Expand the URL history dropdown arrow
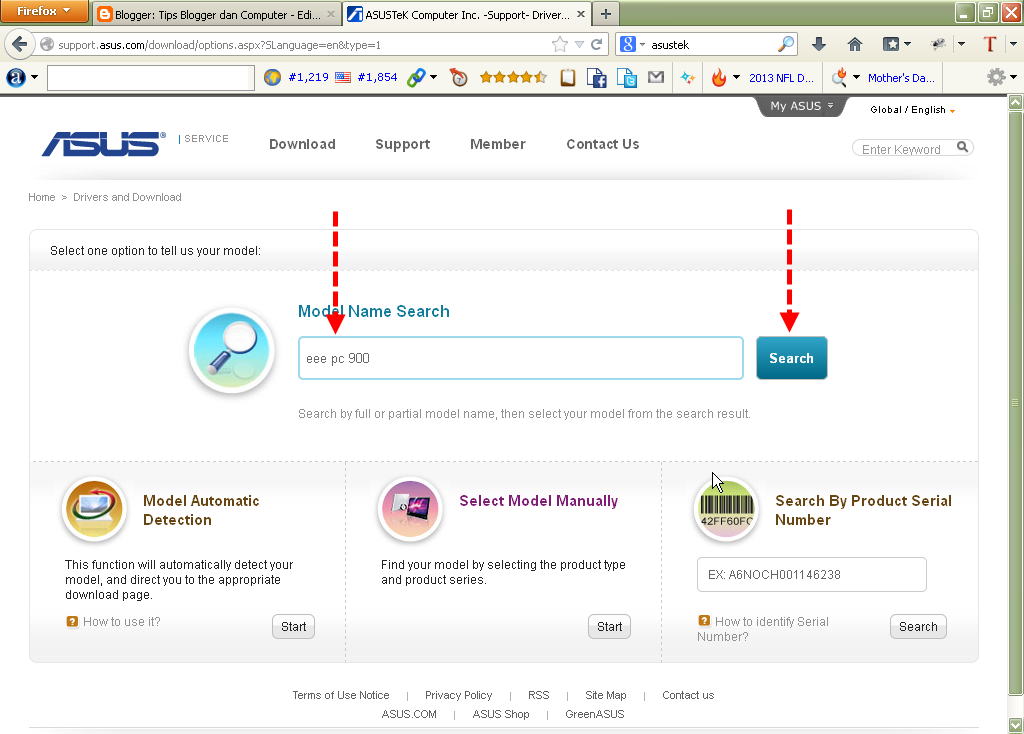This screenshot has width=1024, height=734. click(579, 44)
